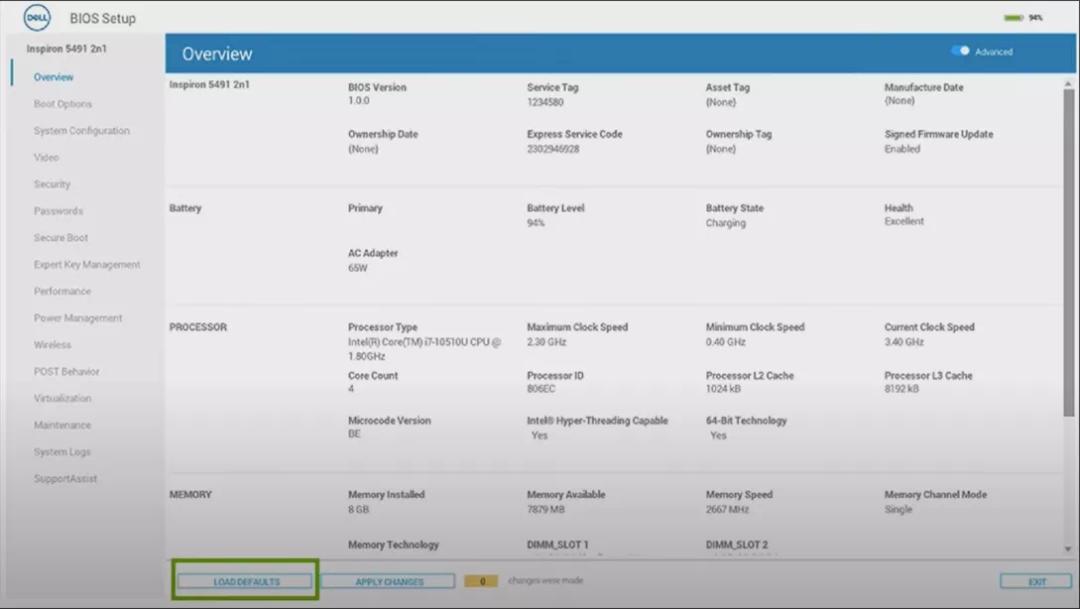Viewport: 1080px width, 609px height.
Task: Click the Dell logo icon
Action: pyautogui.click(x=37, y=18)
